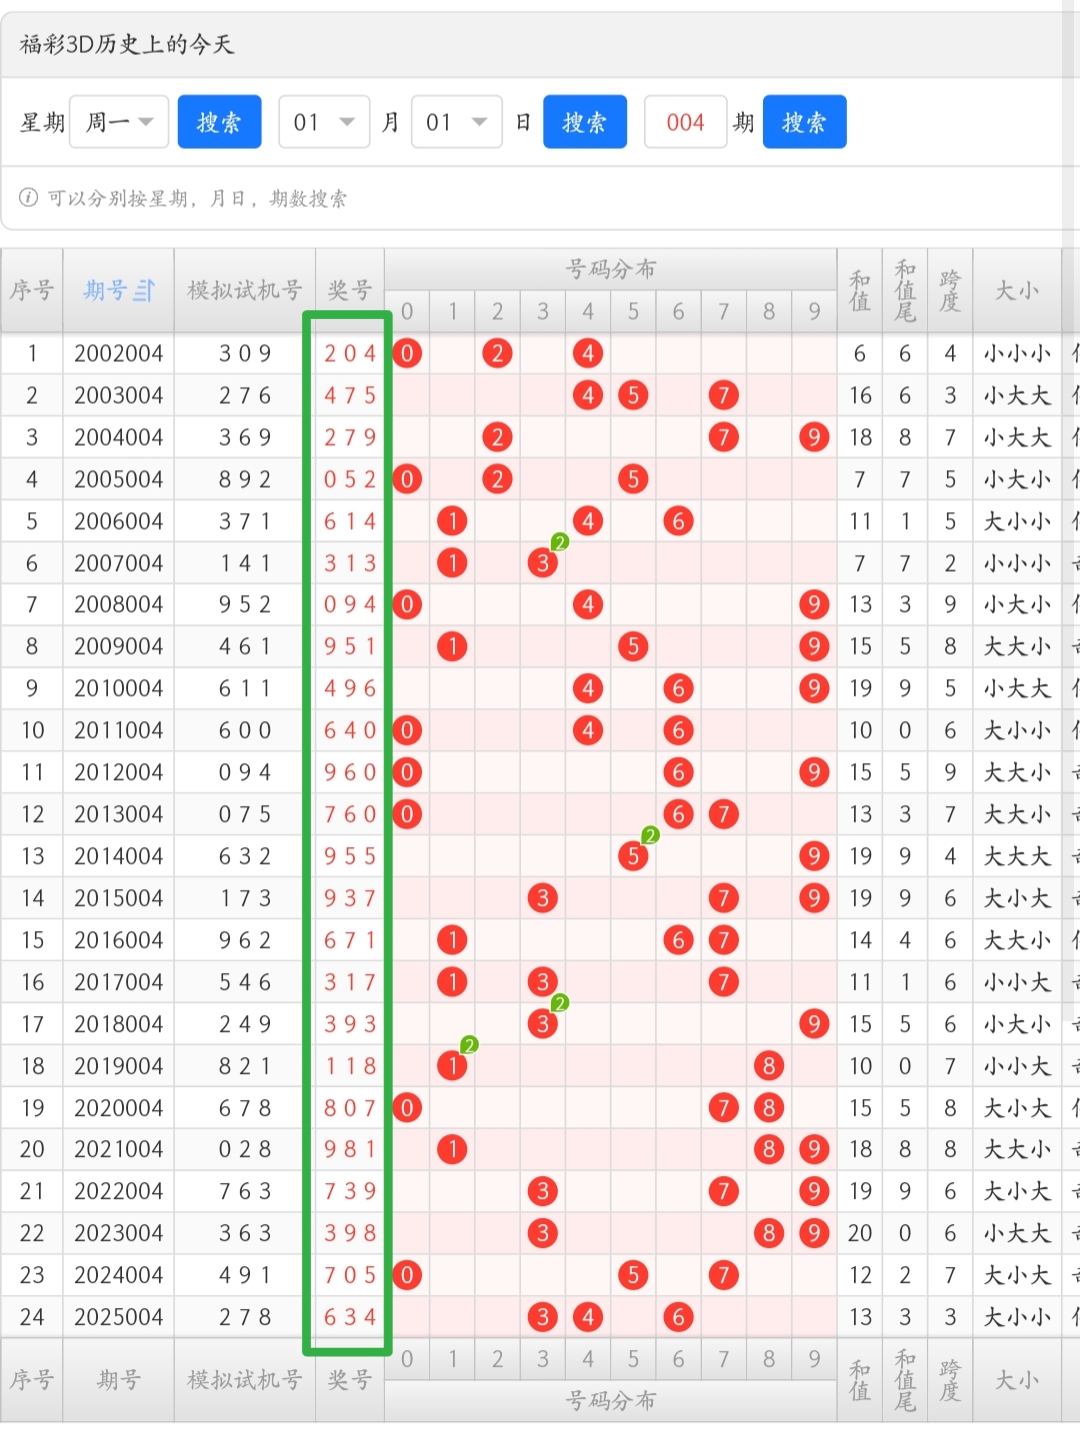
Task: Click the info icon beside search hint
Action: point(29,197)
